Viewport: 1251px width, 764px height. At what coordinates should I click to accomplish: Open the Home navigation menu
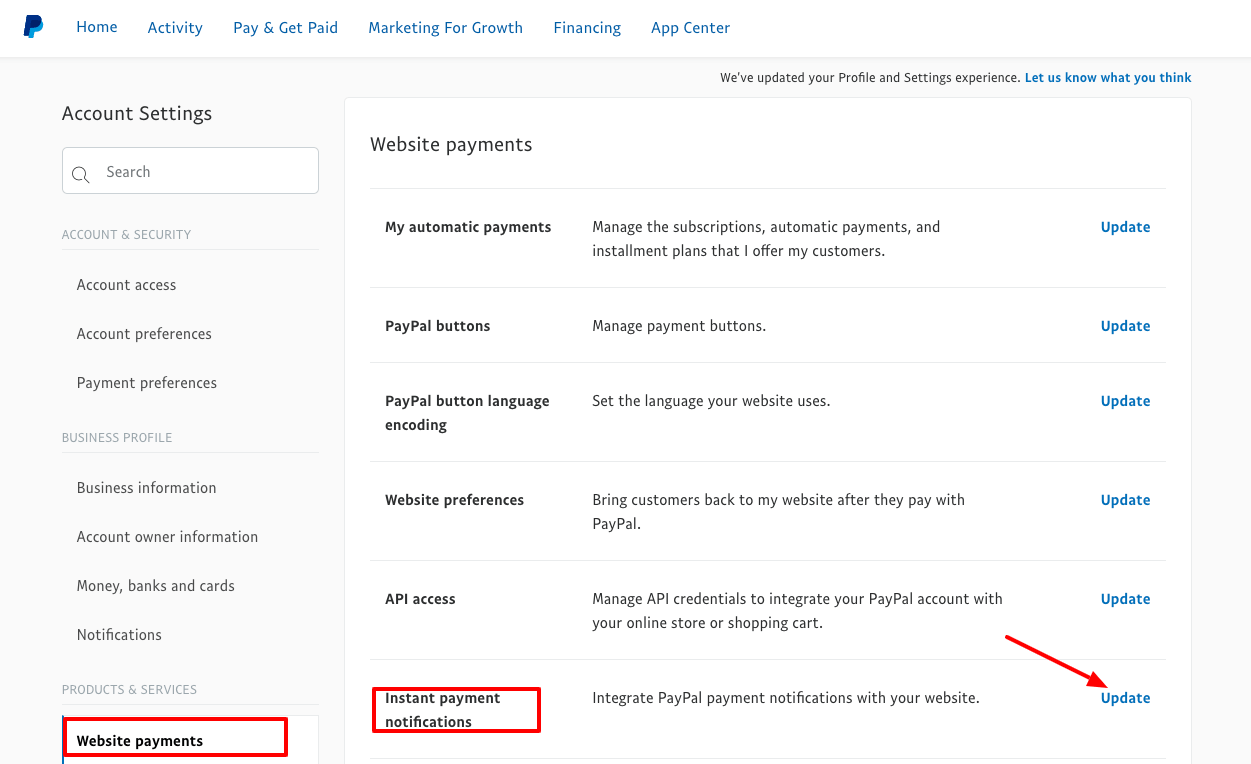(x=96, y=27)
